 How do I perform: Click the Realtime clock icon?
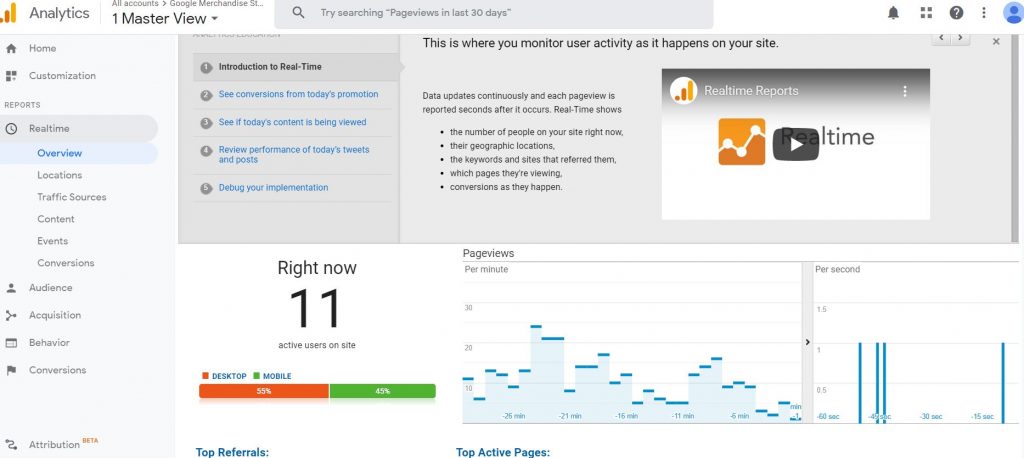(11, 129)
